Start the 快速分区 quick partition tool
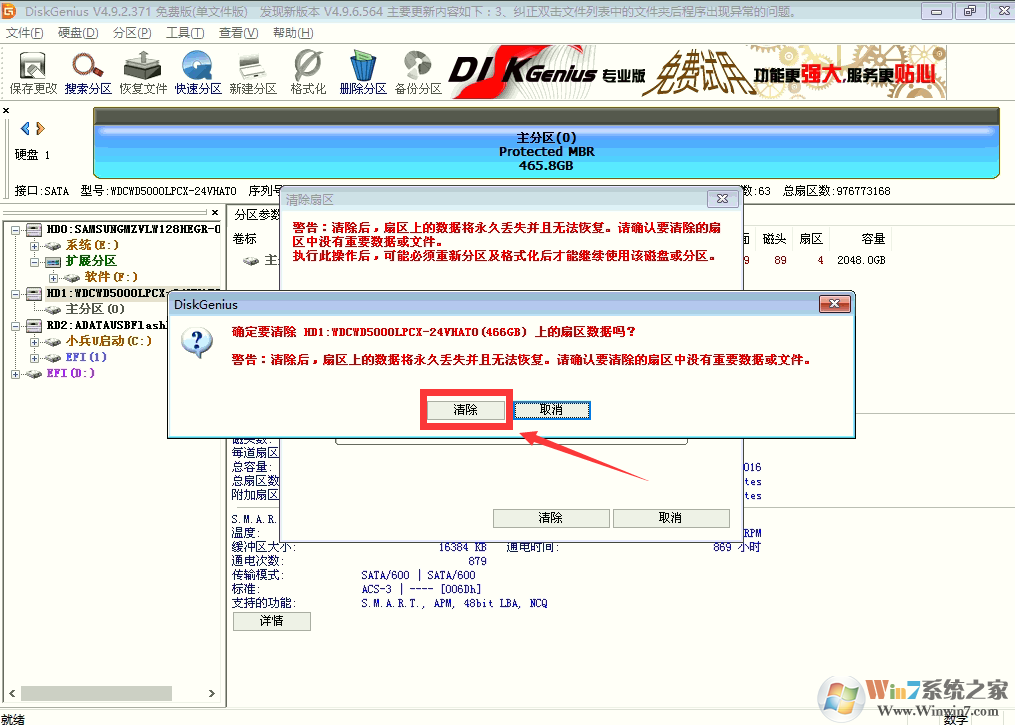This screenshot has width=1015, height=725. [x=198, y=72]
